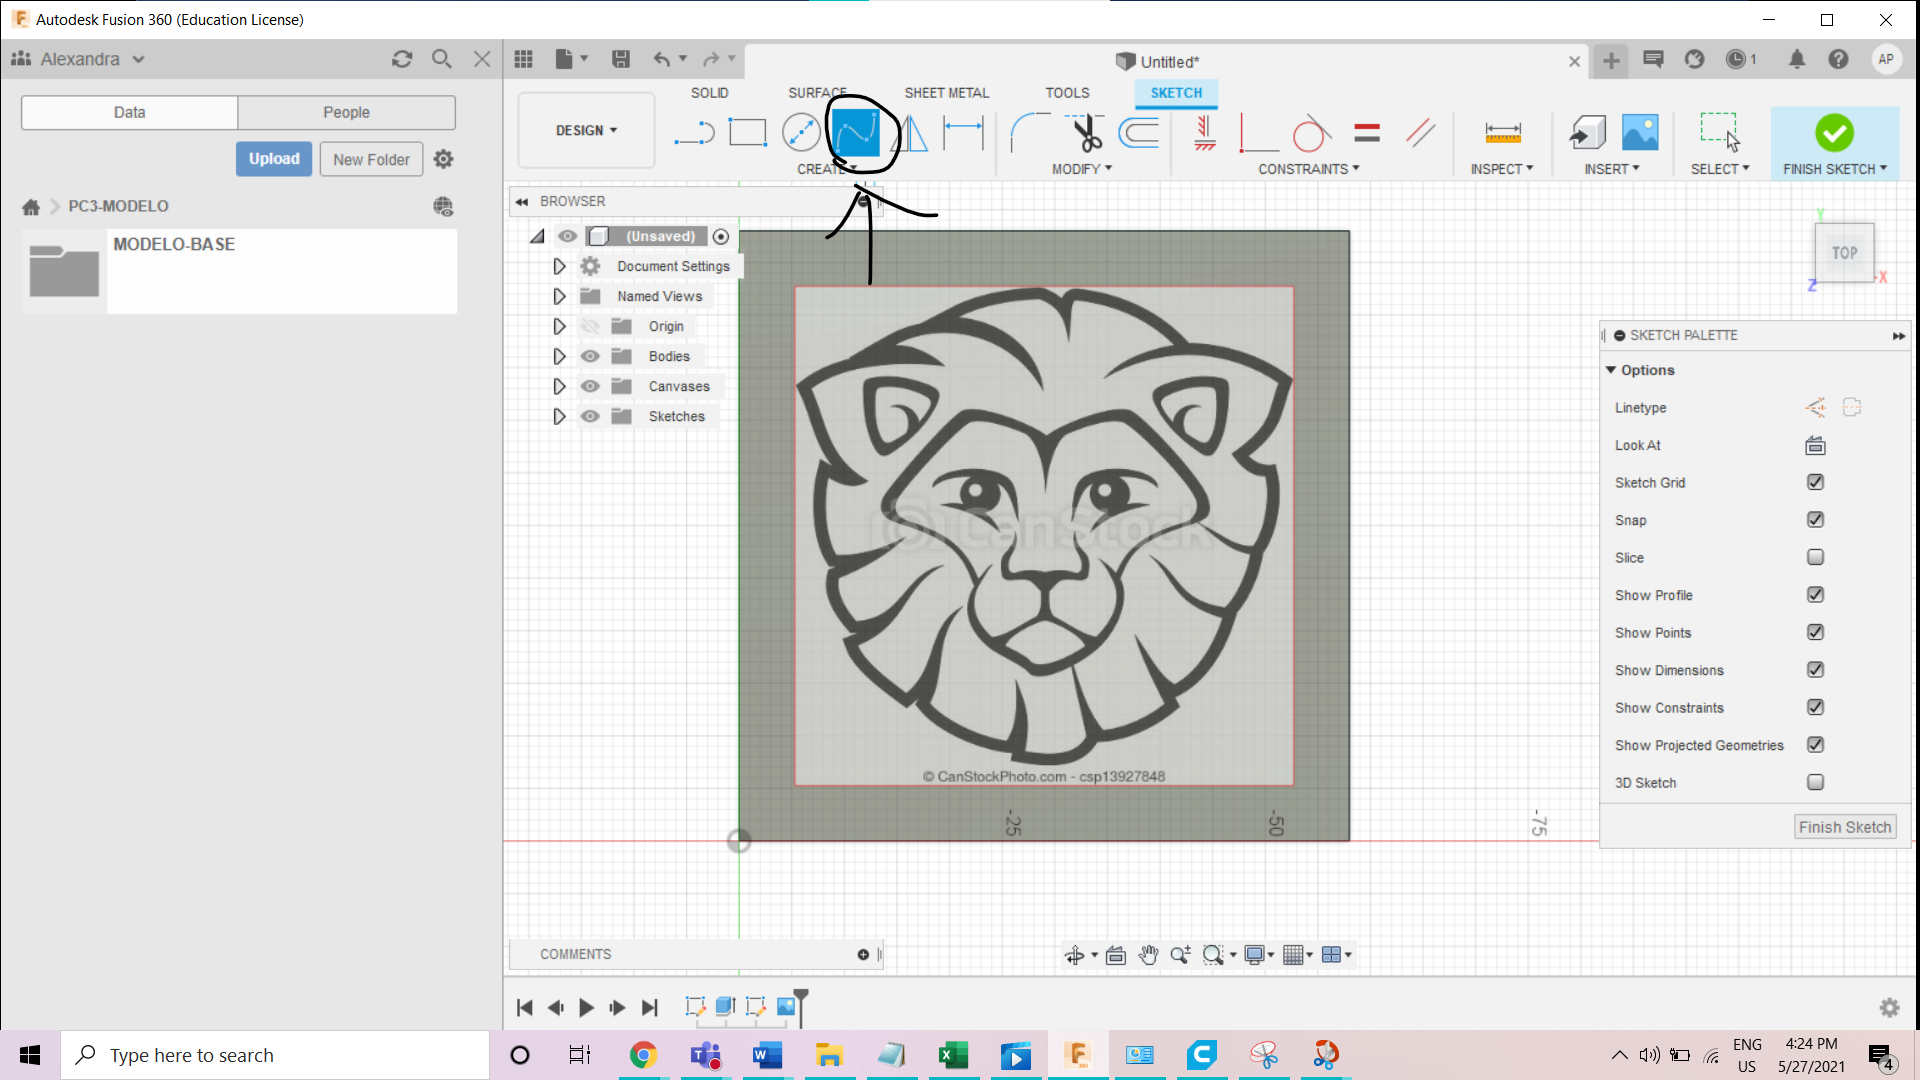Open the Alexandra team dropdown
The height and width of the screenshot is (1080, 1920).
[x=92, y=59]
